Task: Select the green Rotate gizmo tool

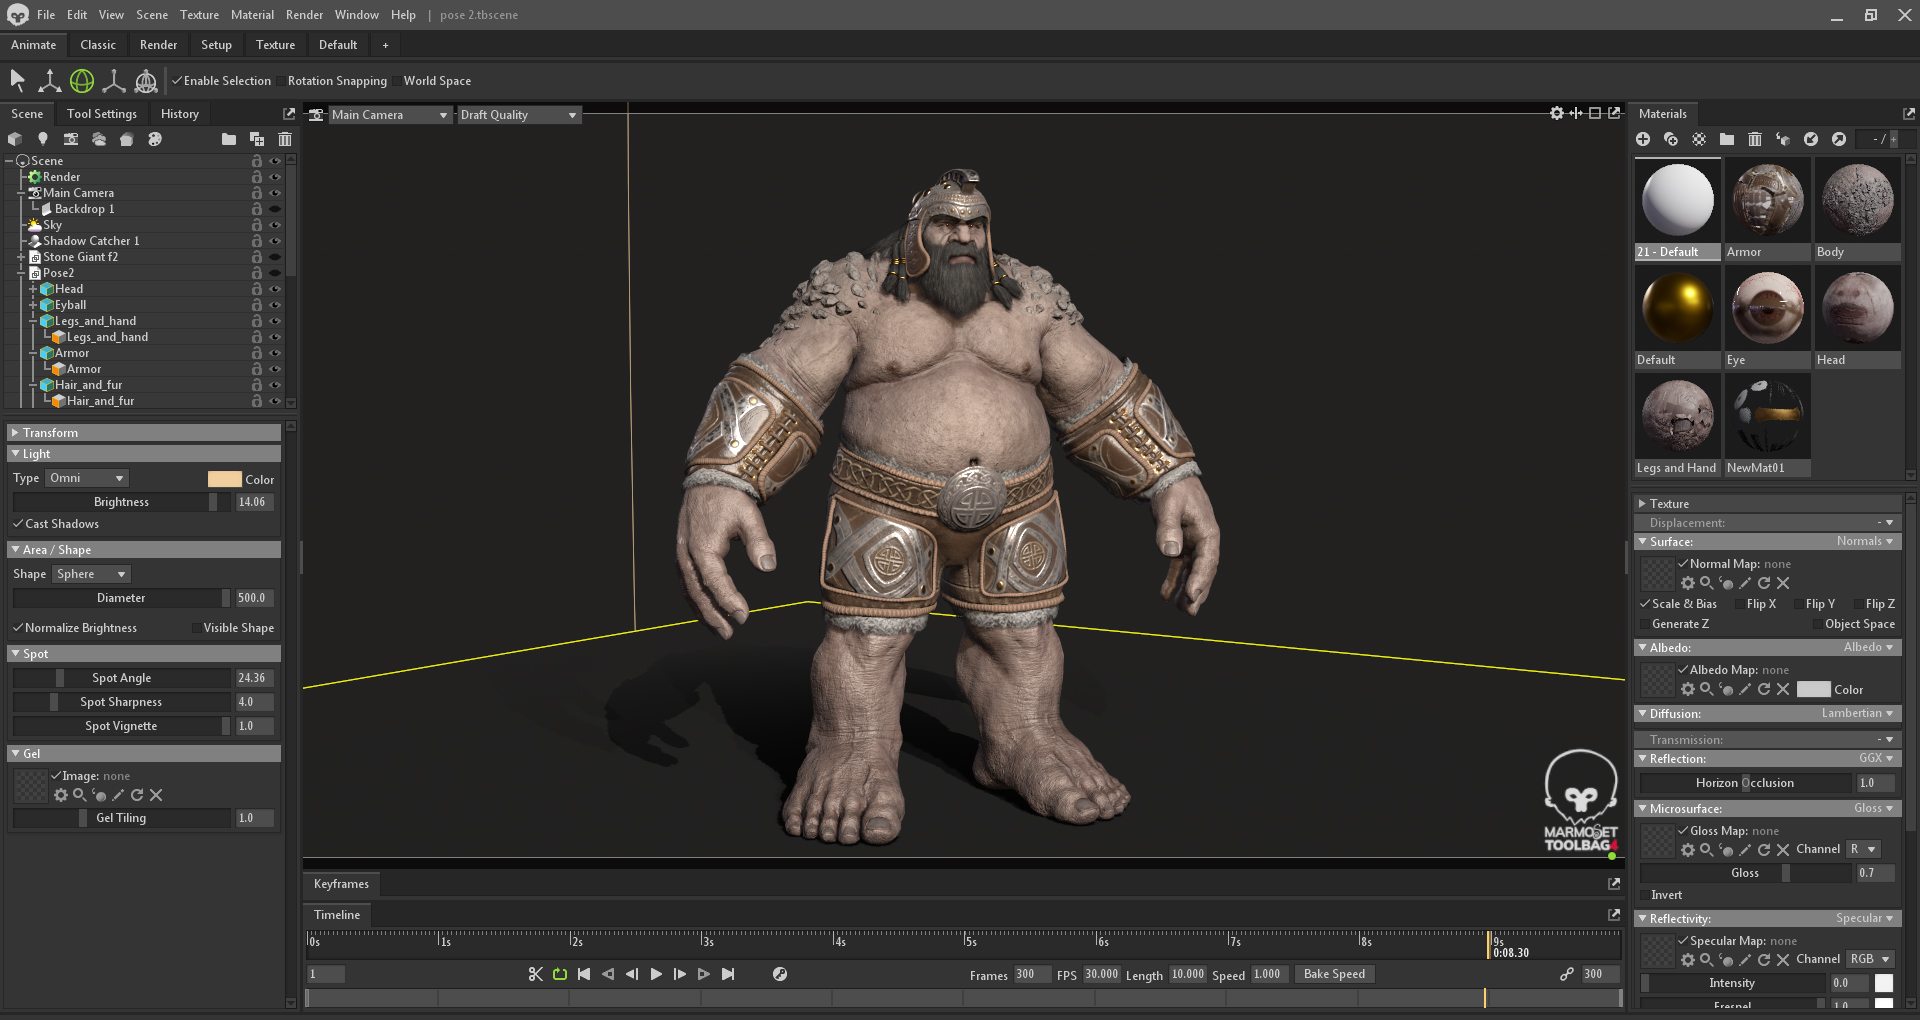Action: point(82,81)
